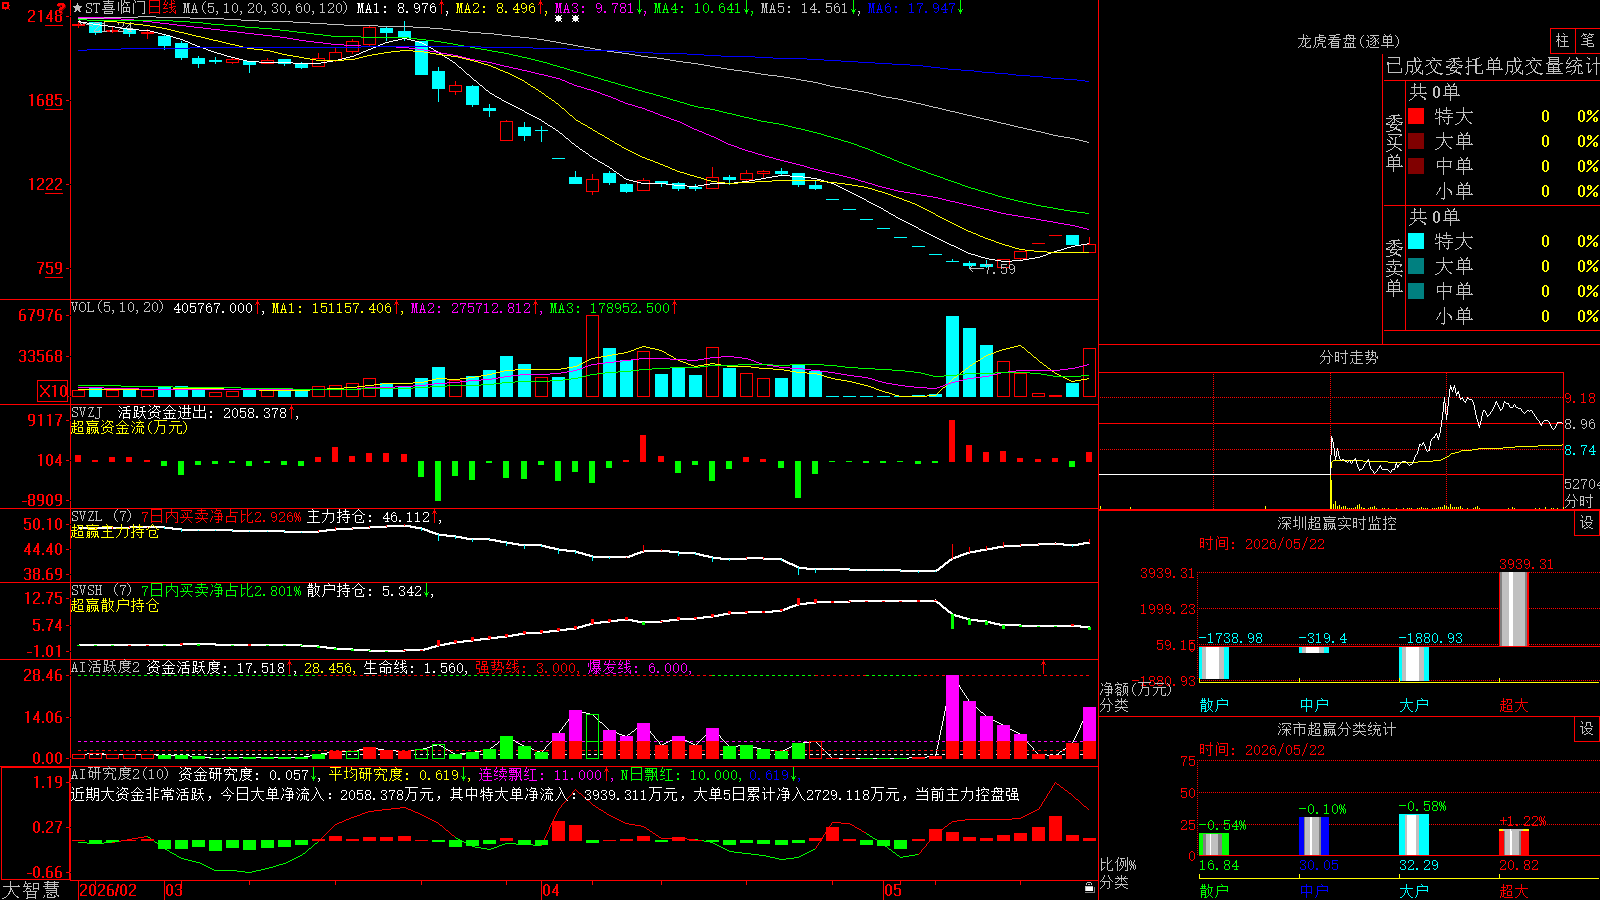
Task: Click the SVZL indicator name
Action: click(87, 516)
